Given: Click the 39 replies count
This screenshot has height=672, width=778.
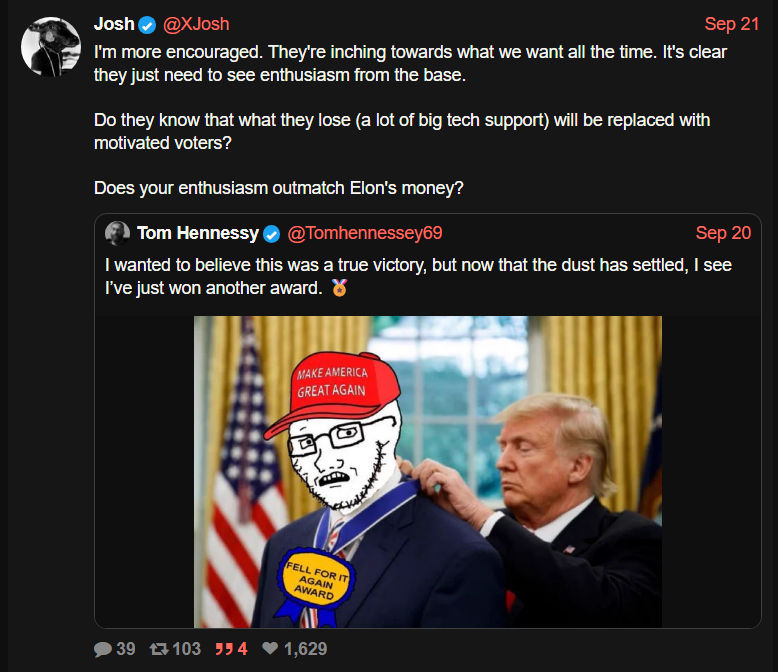Looking at the screenshot, I should coord(126,649).
